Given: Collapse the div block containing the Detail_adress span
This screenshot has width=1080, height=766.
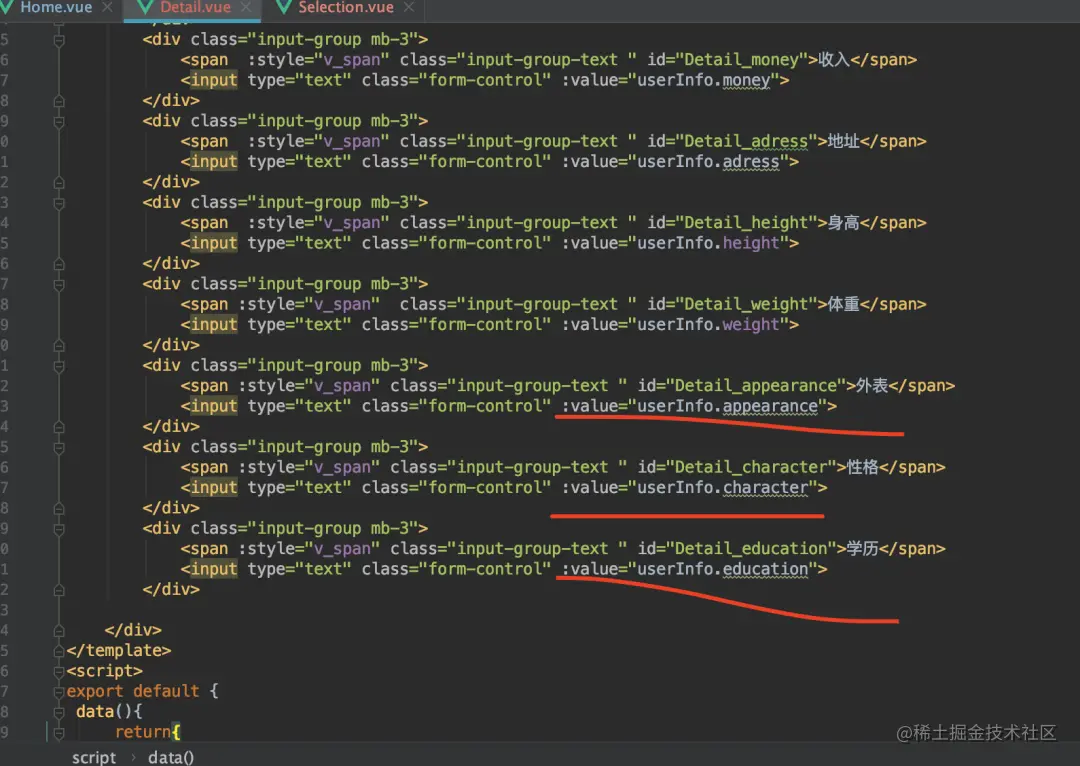Looking at the screenshot, I should (59, 121).
